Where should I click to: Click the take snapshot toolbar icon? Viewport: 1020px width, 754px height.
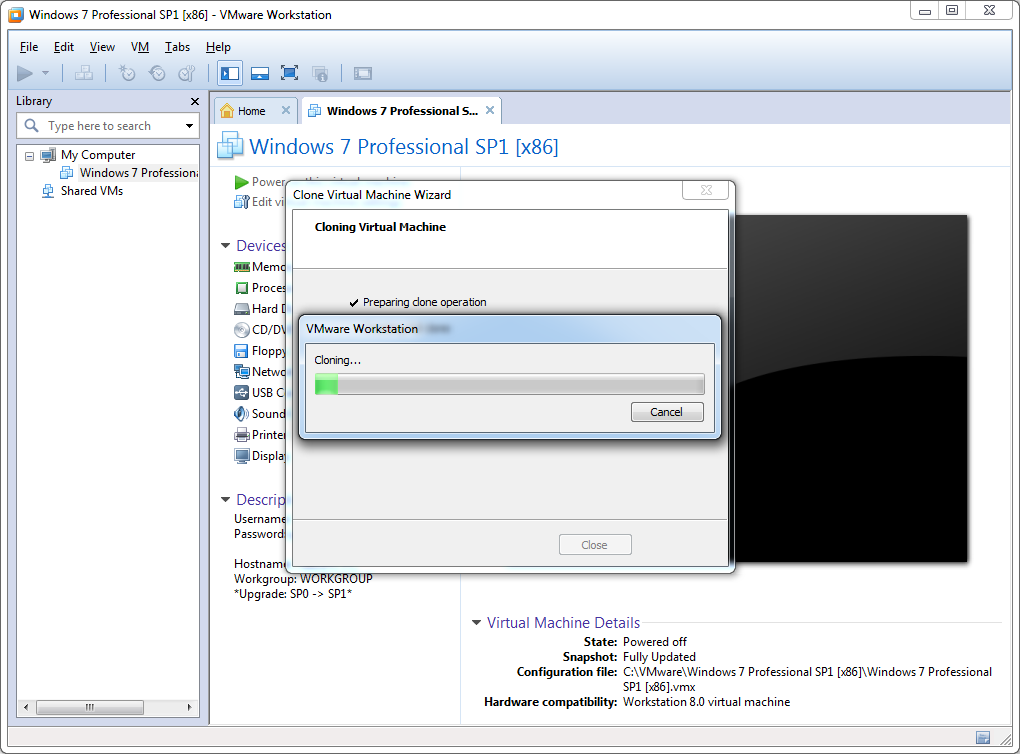[127, 73]
